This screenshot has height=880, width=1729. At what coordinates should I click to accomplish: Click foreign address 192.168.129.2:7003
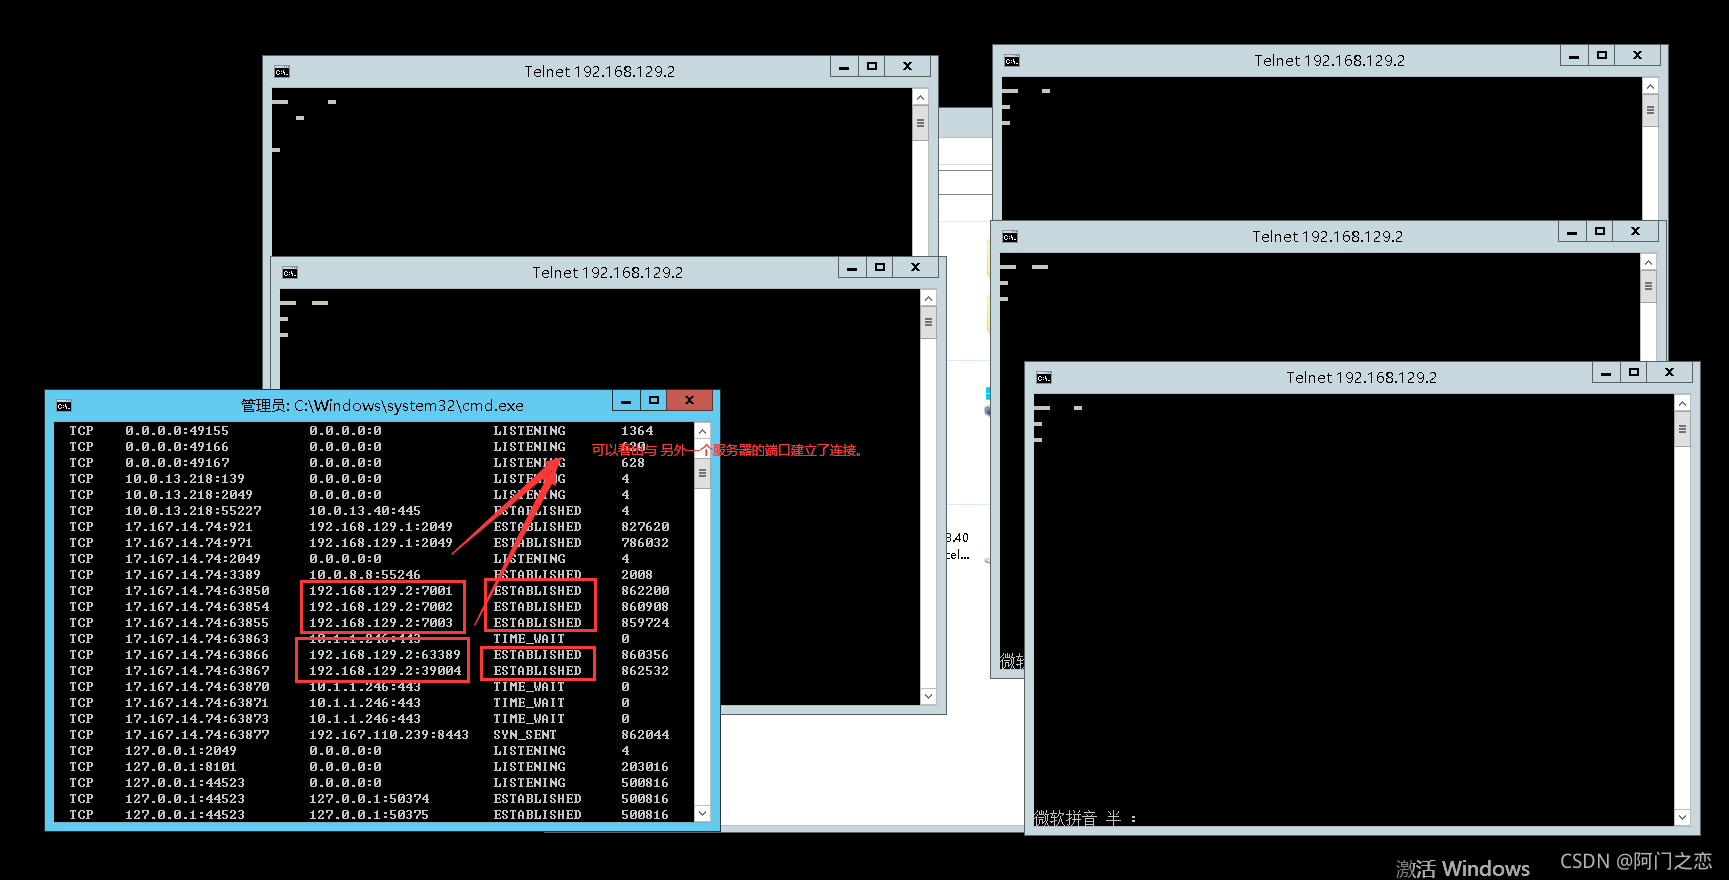(381, 623)
